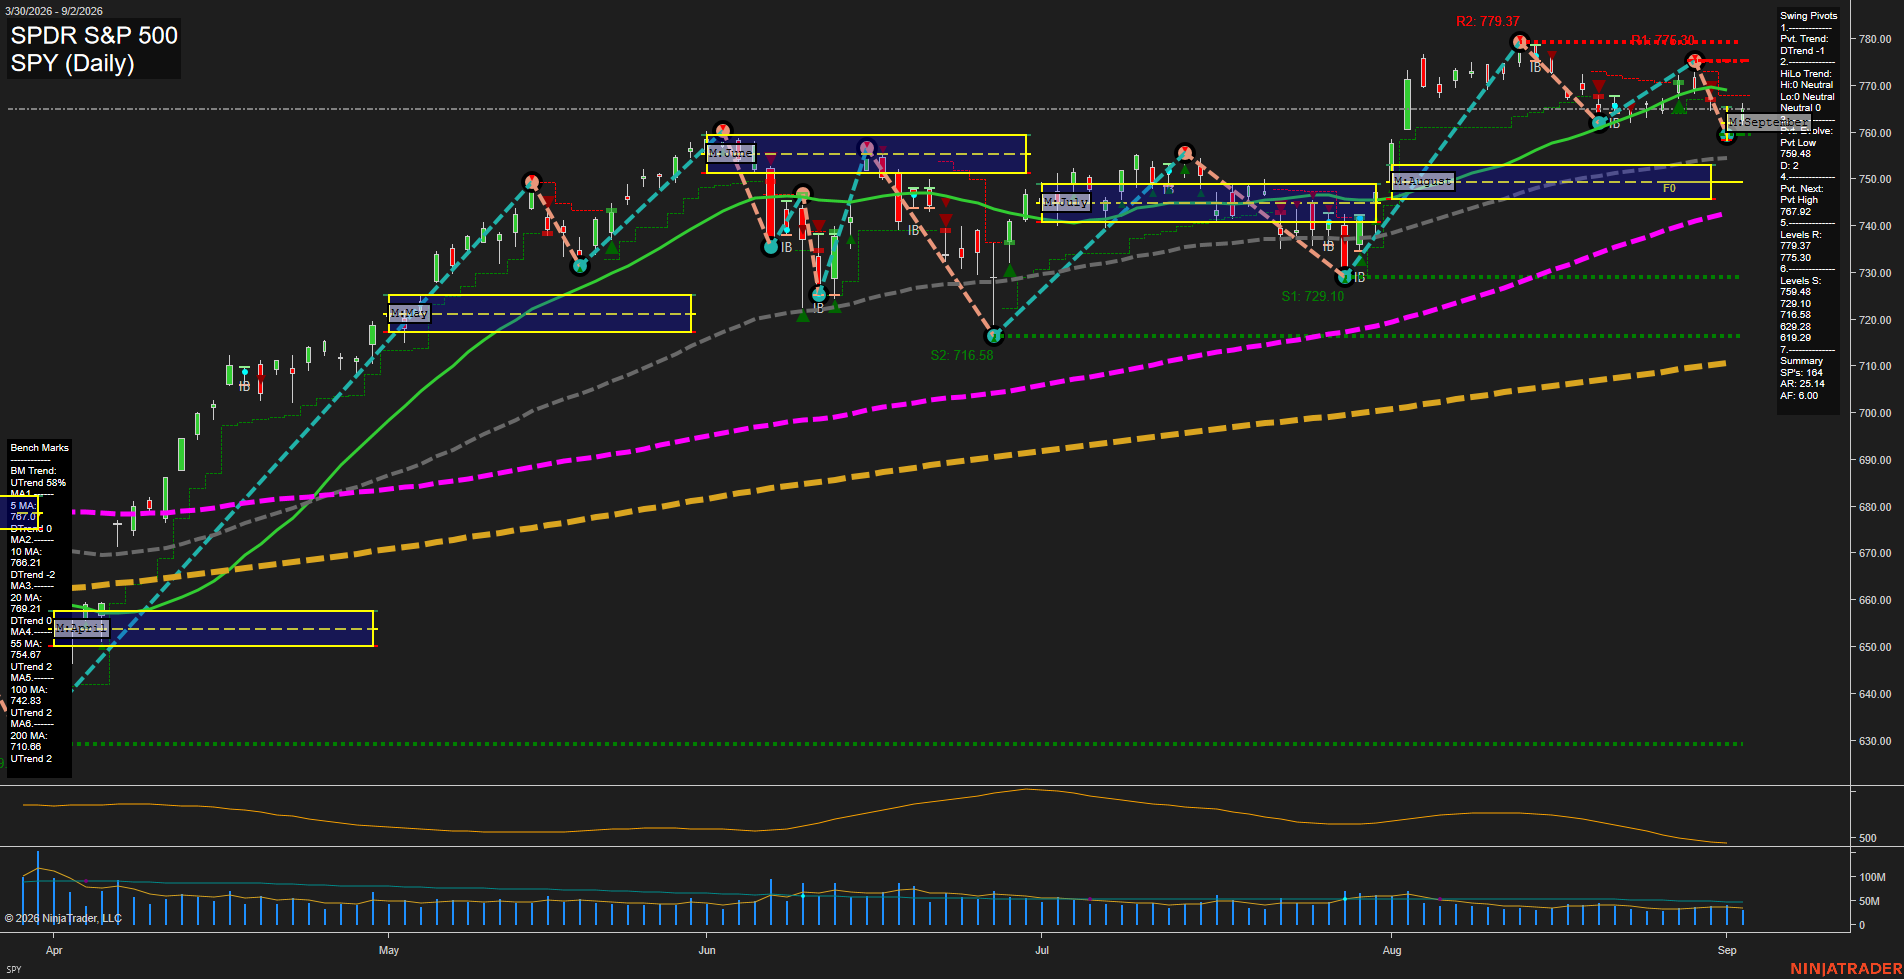Select the M:July monthly range label
Viewport: 1904px width, 979px height.
point(1066,202)
